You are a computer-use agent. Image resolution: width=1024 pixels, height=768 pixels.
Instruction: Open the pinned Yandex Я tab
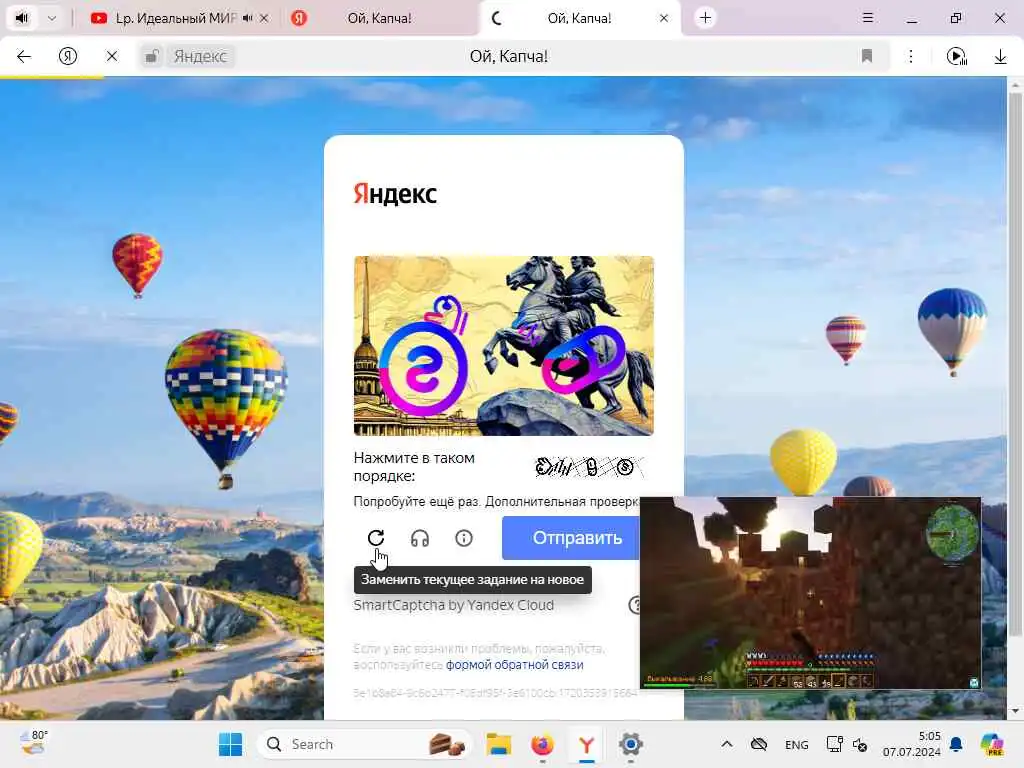299,18
